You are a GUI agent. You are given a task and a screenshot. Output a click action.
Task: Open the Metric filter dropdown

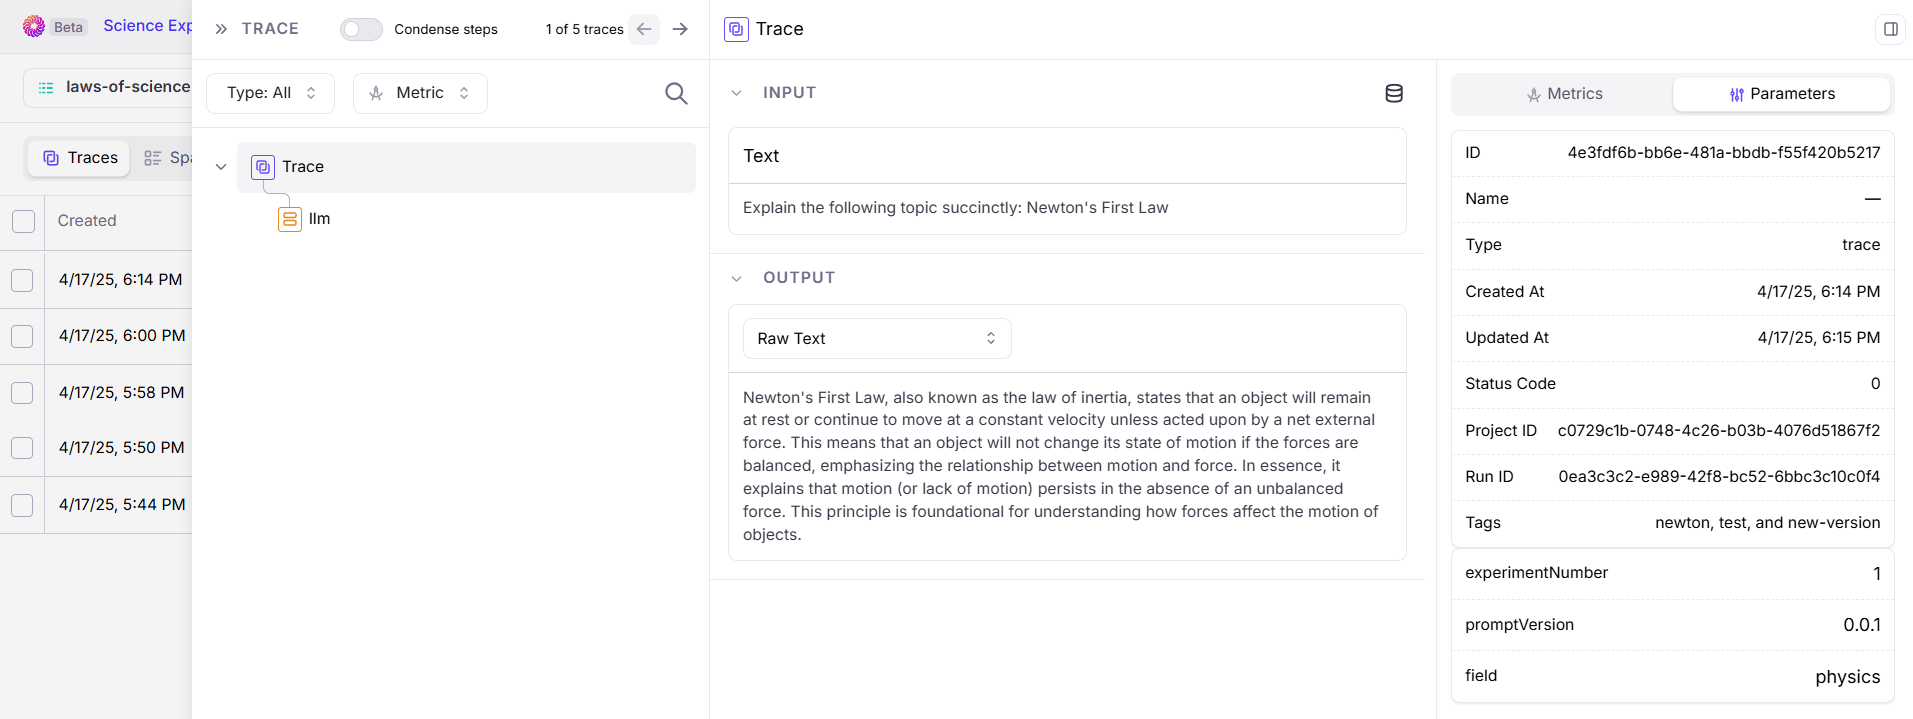tap(420, 93)
